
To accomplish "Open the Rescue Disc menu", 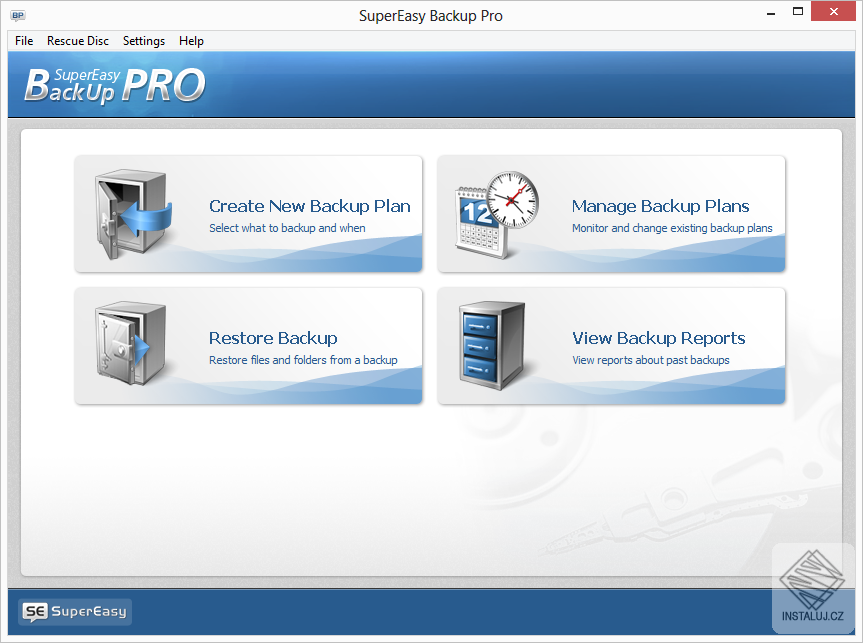I will click(77, 41).
